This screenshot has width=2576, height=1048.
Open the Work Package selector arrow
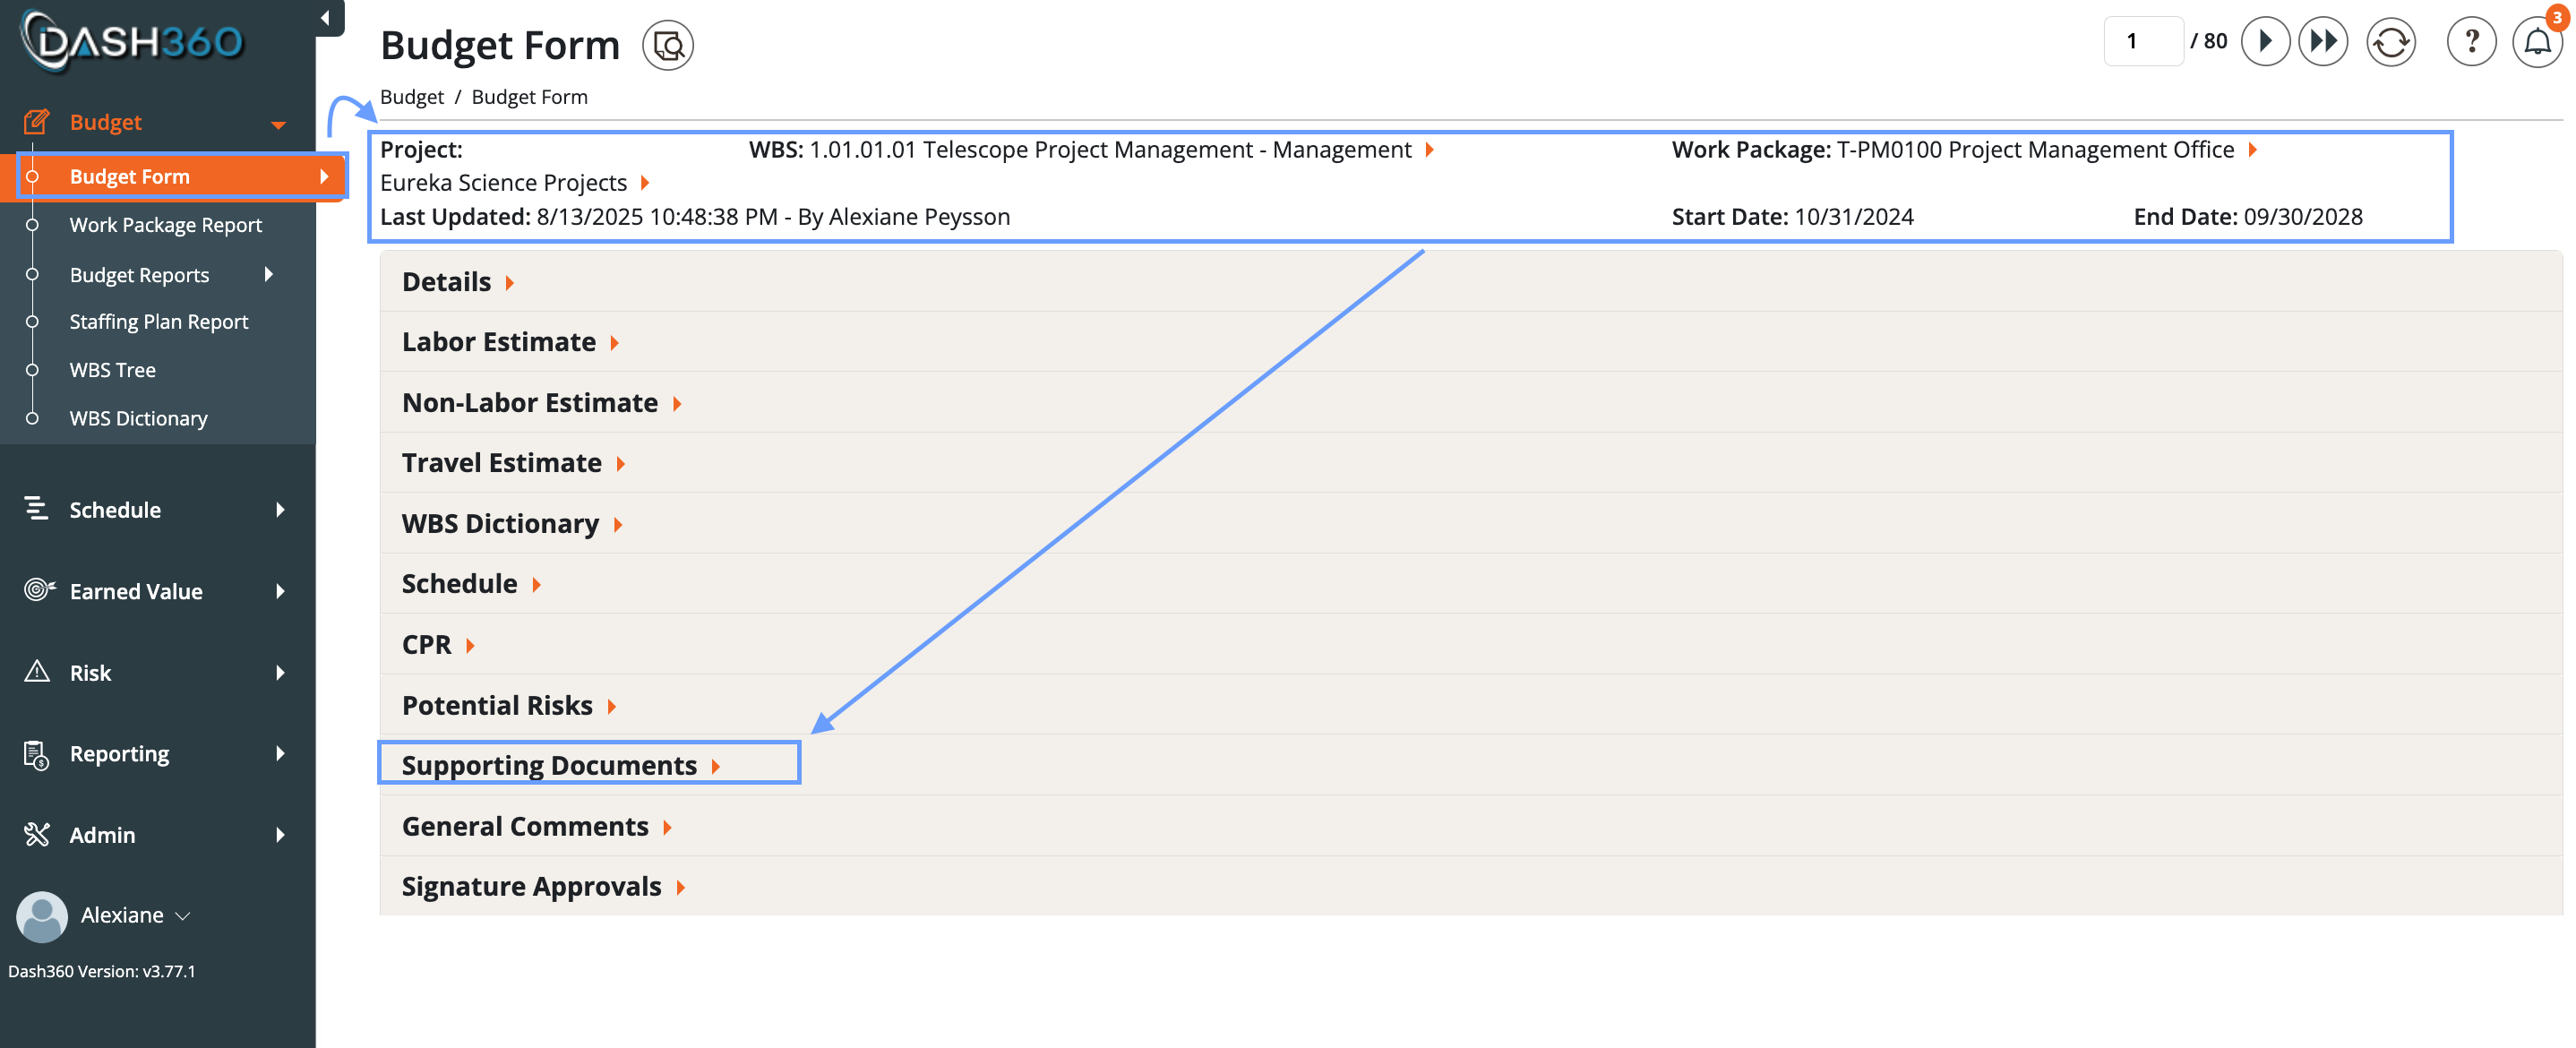(2253, 150)
